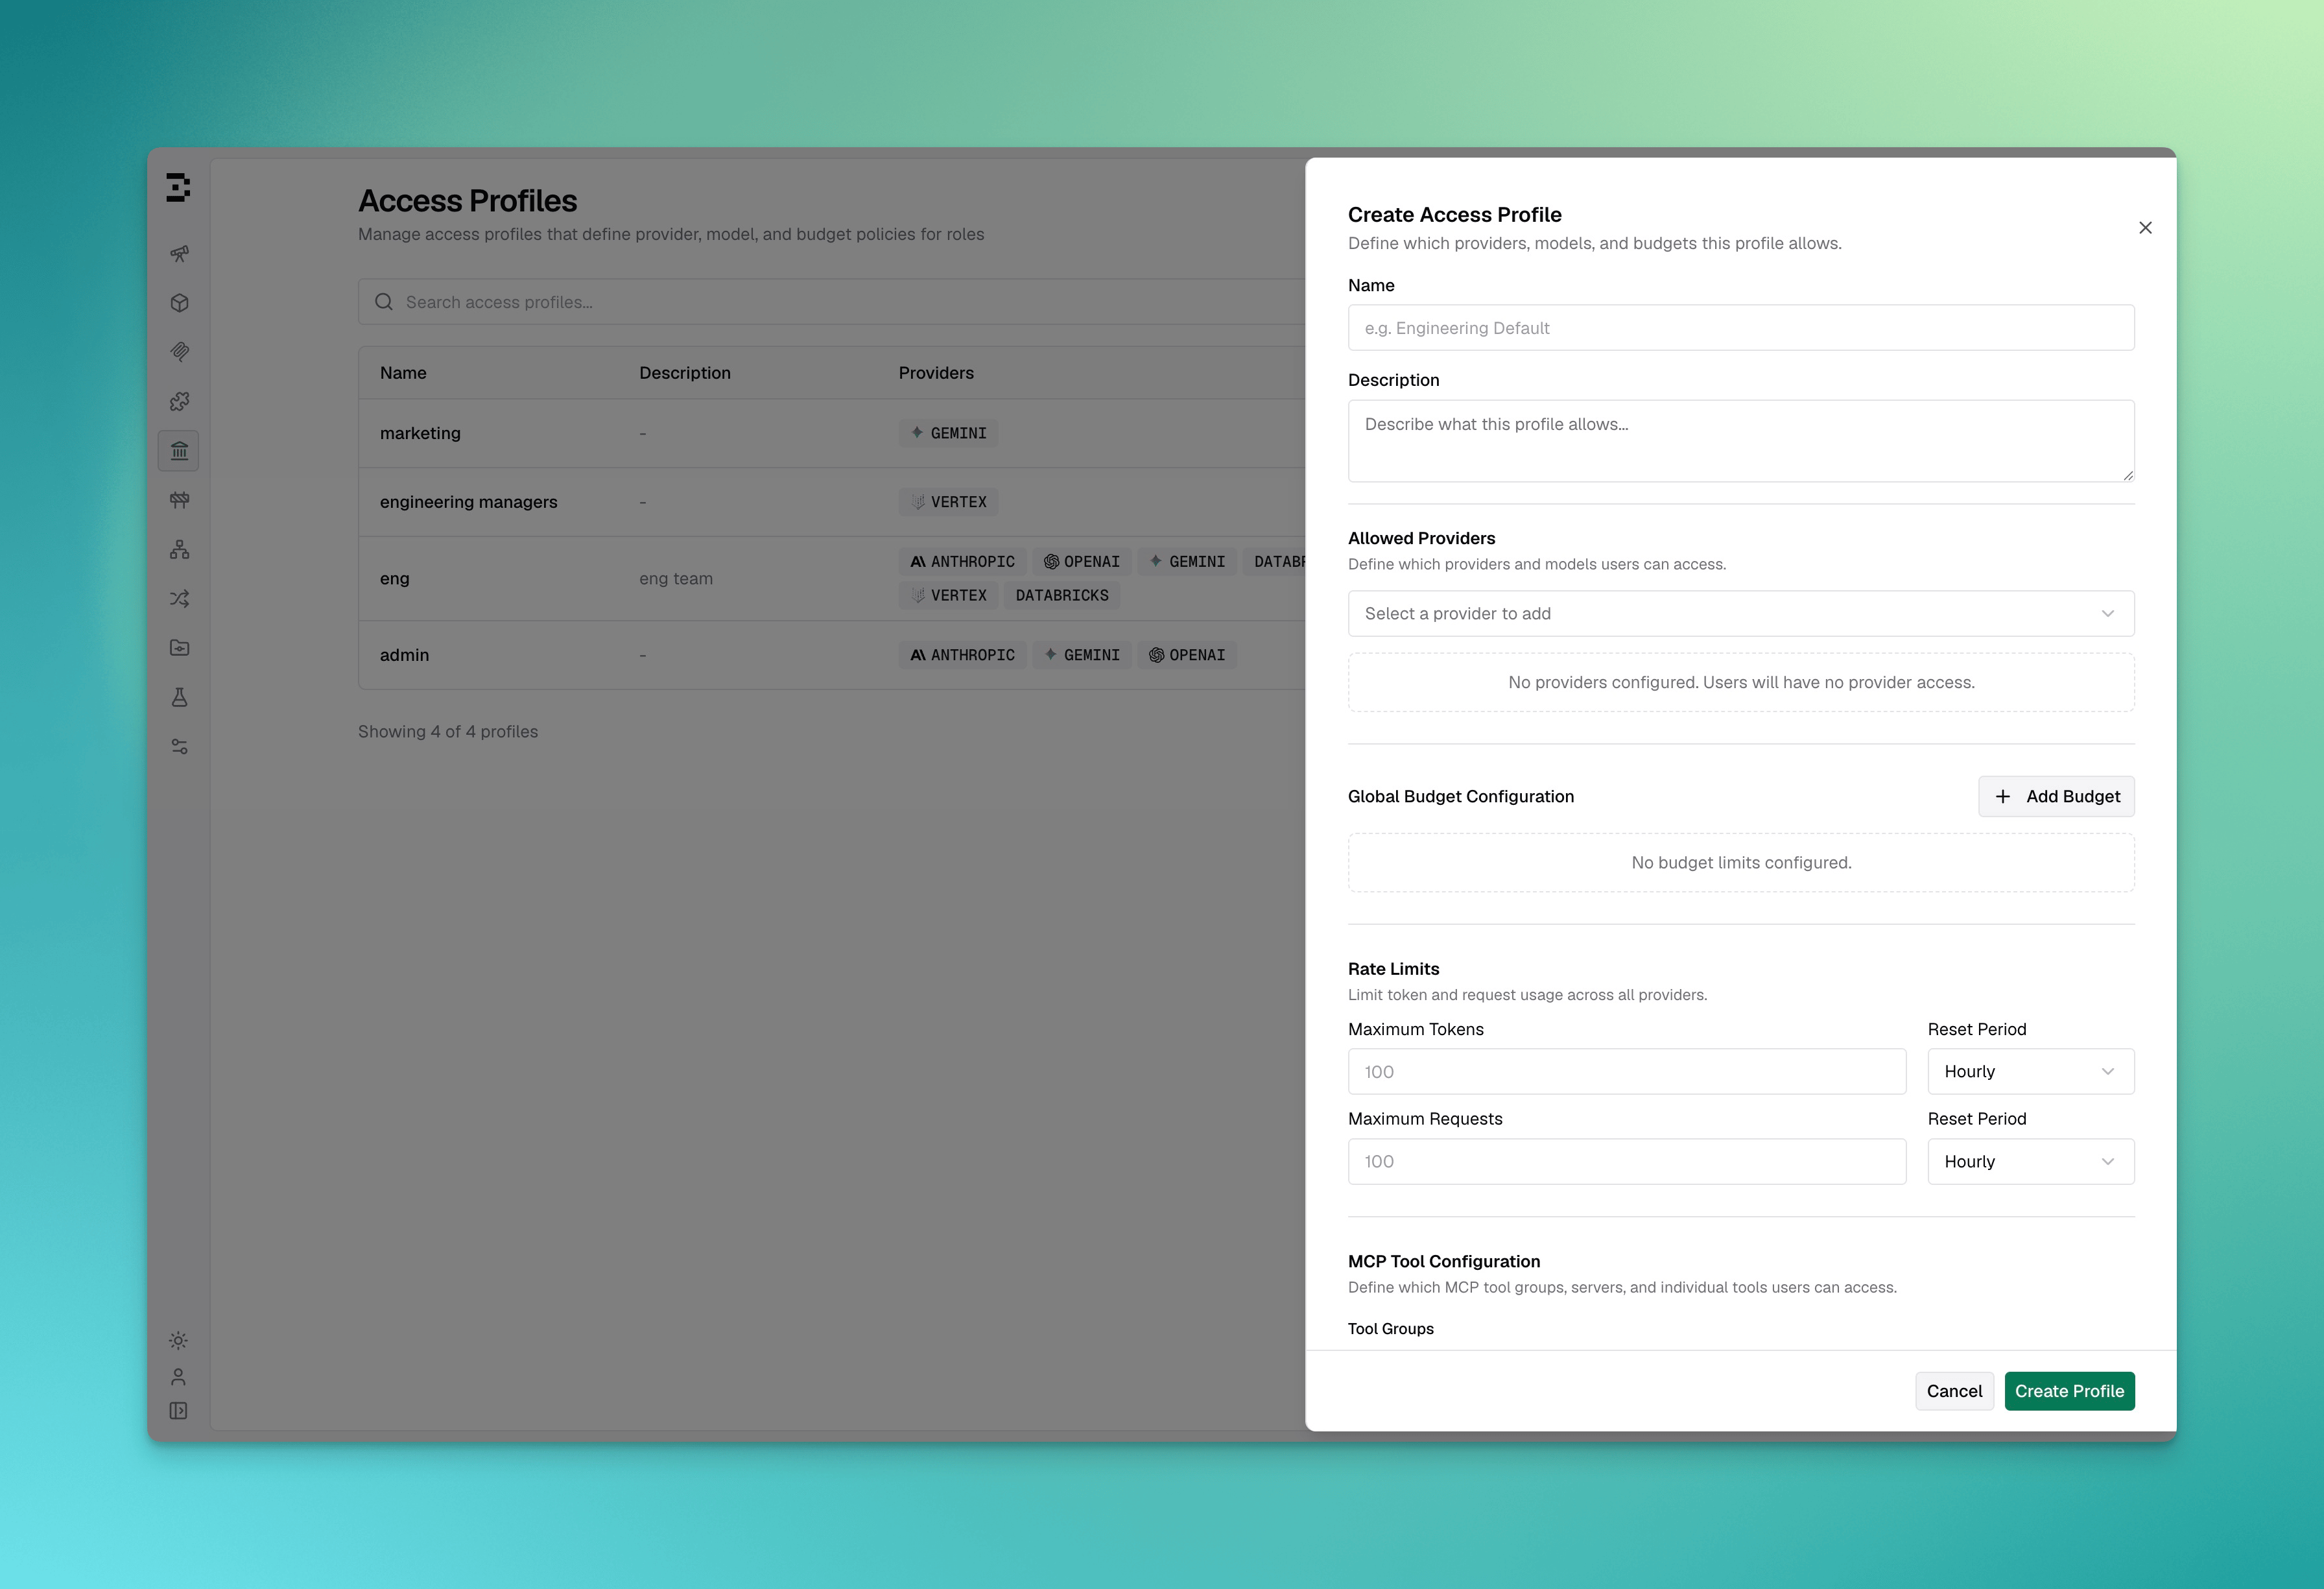Click the search magnifier icon

tap(384, 302)
